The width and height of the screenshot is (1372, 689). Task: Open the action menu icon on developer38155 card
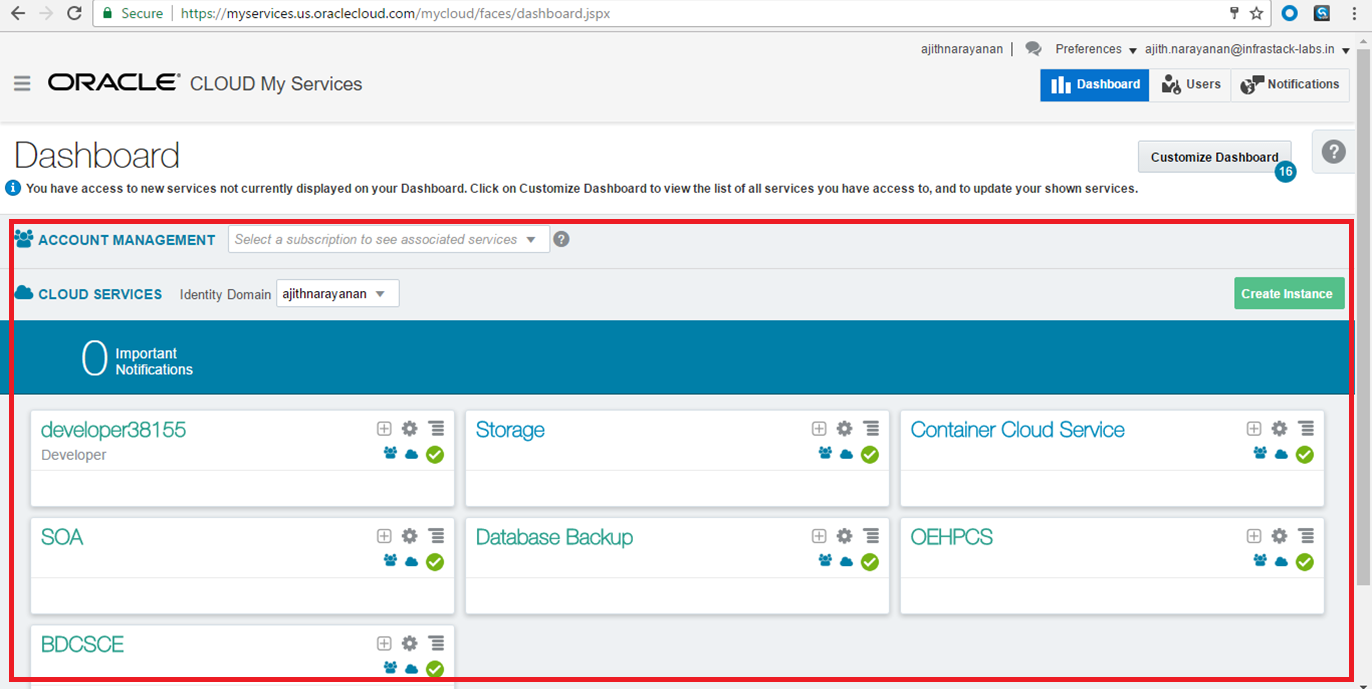436,428
